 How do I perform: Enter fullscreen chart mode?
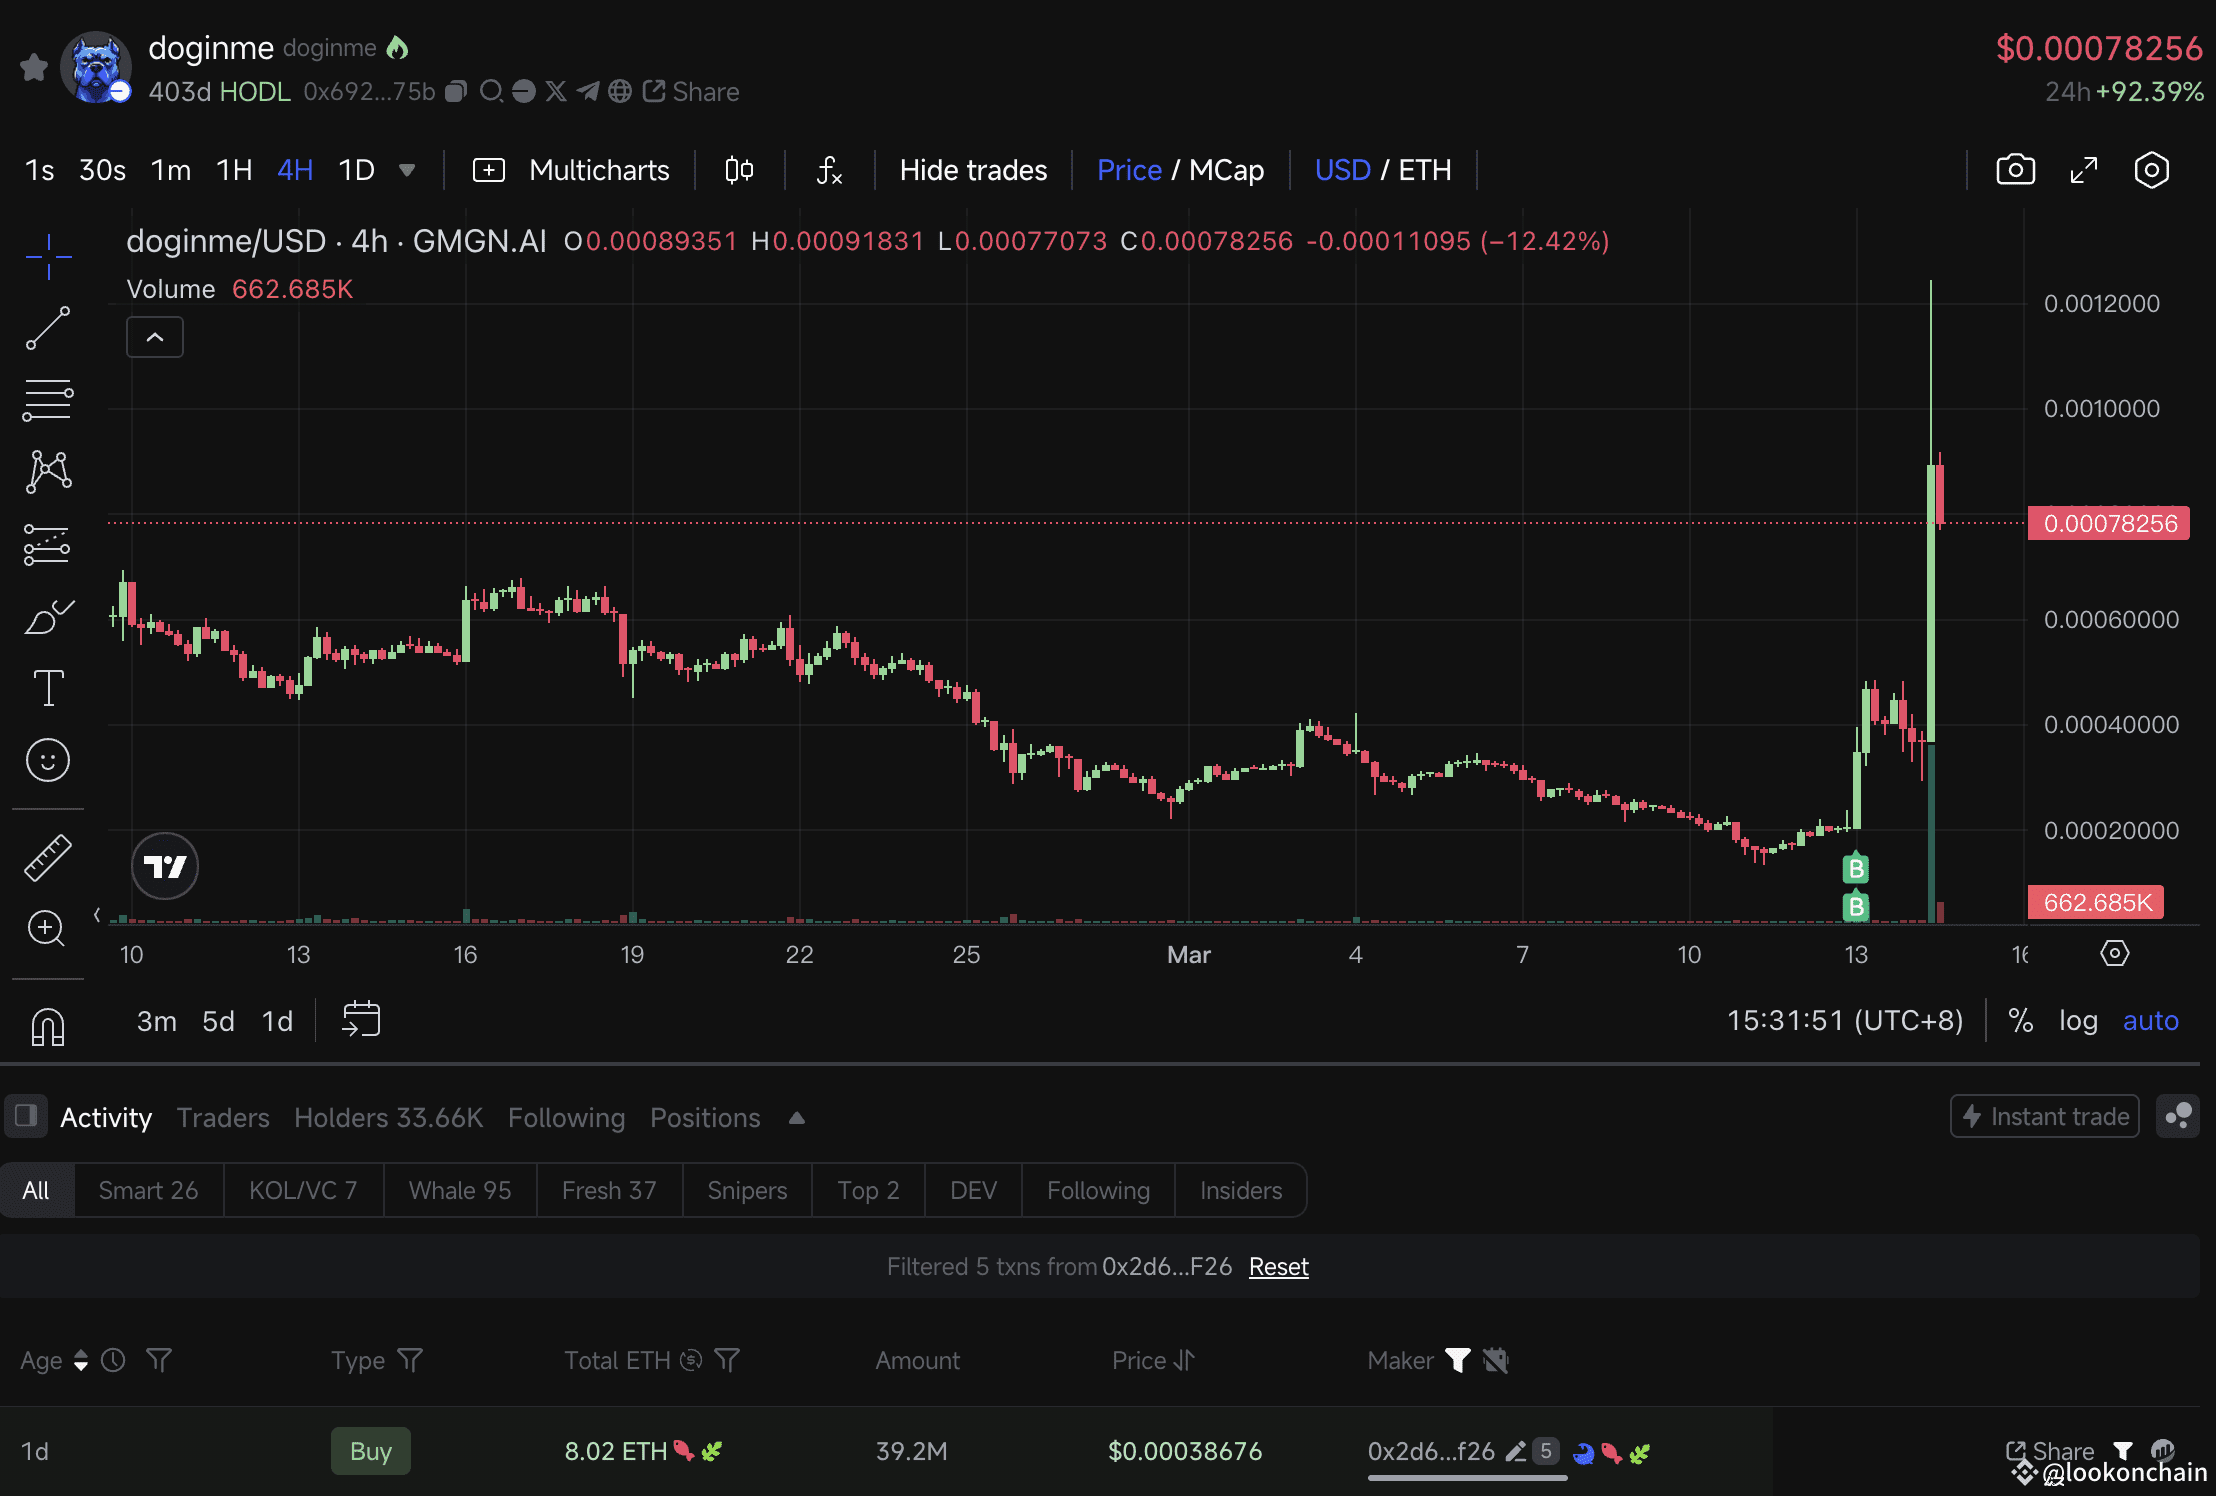(x=2083, y=170)
